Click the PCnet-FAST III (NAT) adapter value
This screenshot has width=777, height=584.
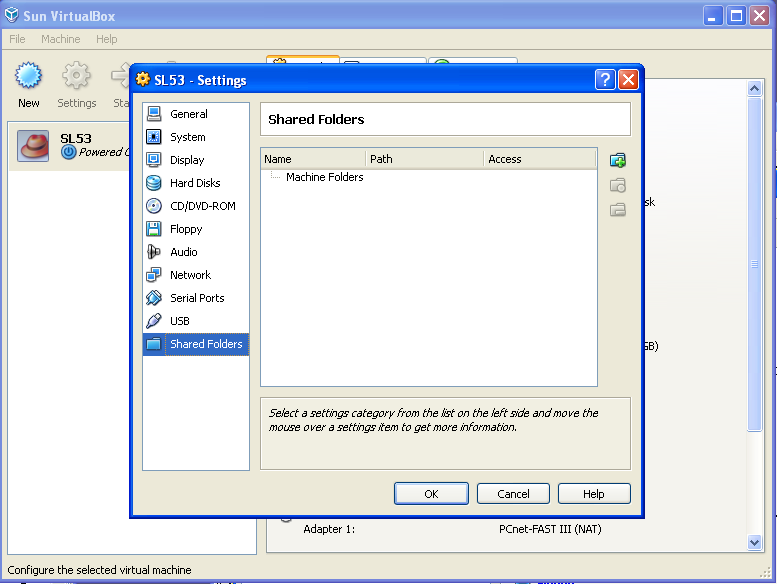point(550,529)
